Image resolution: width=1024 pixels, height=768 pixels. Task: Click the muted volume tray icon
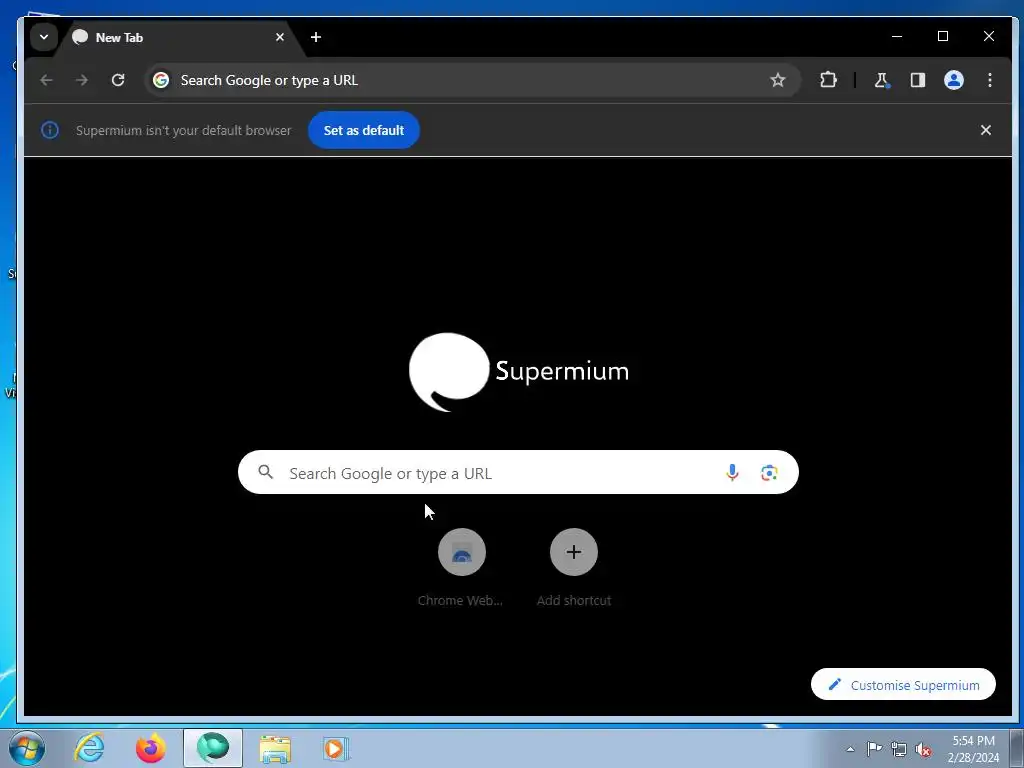pos(923,749)
